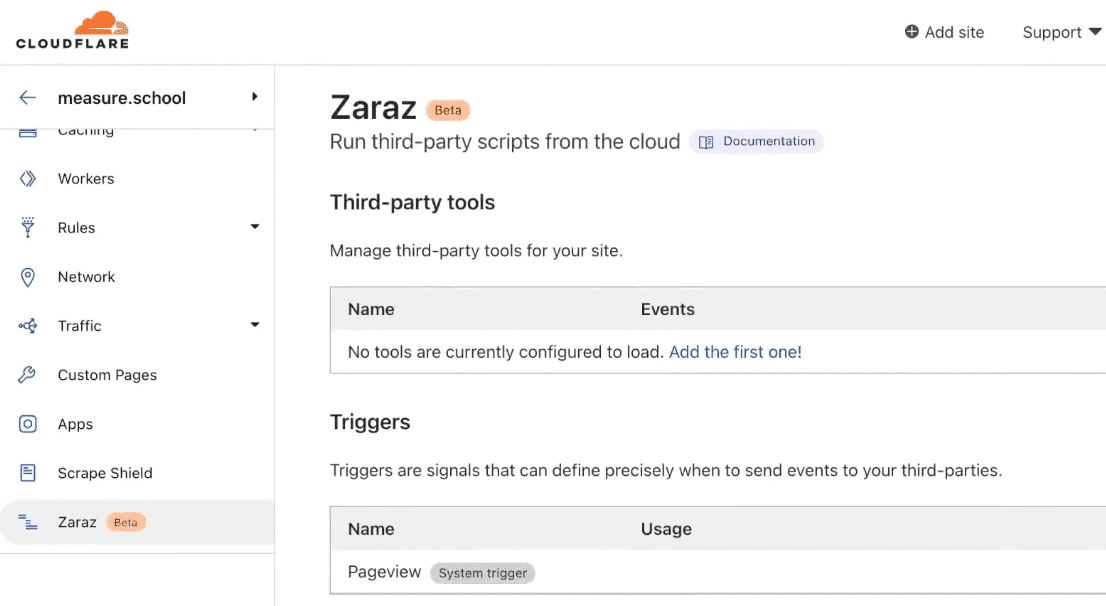The height and width of the screenshot is (606, 1106).
Task: Select the Scrape Shield document icon
Action: click(28, 472)
